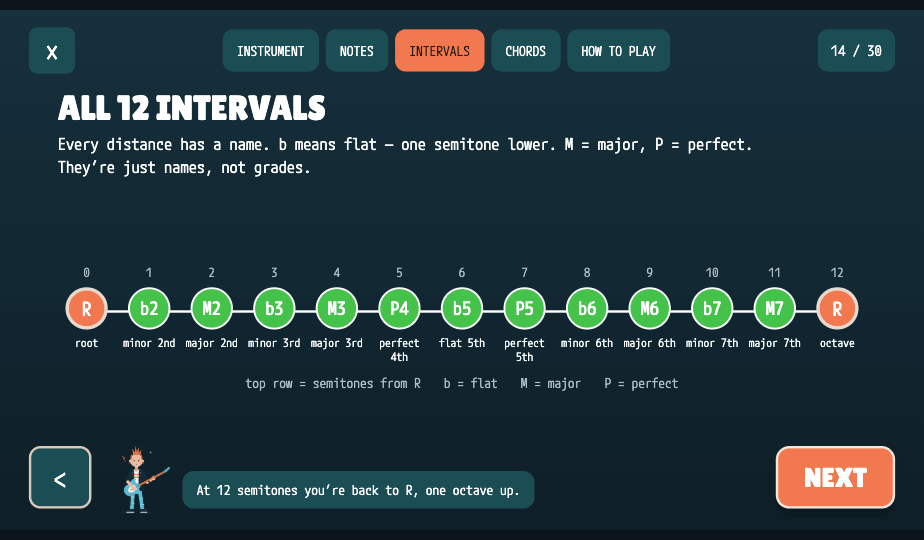Screen dimensions: 924x540
Task: Close the tutorial with the X button
Action: click(52, 51)
